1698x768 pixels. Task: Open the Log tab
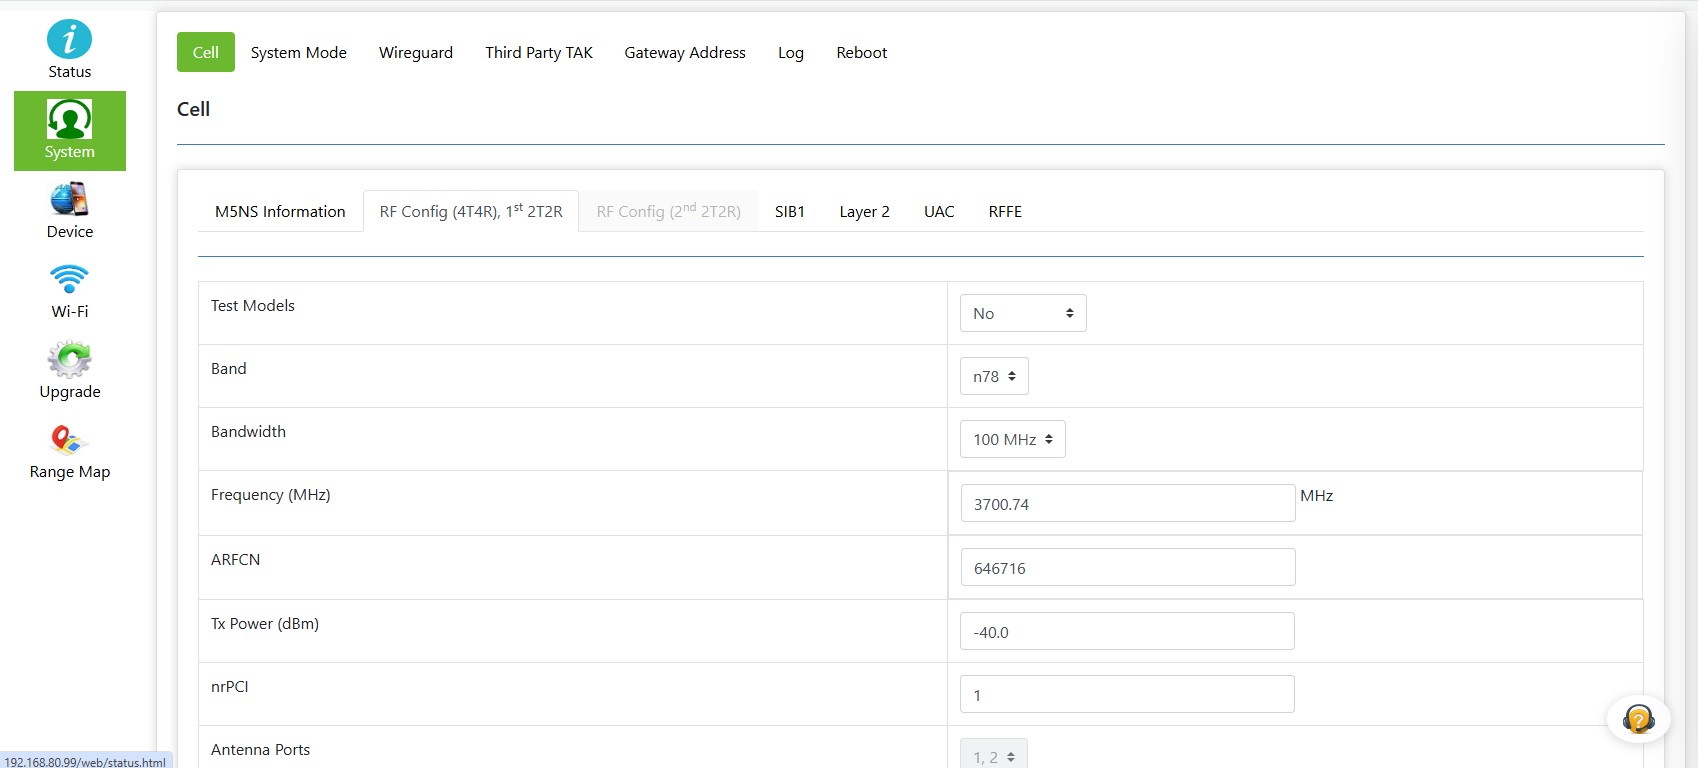(791, 52)
